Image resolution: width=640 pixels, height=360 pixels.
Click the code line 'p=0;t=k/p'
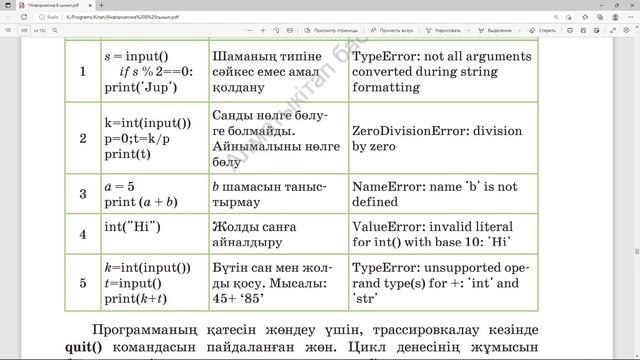point(137,139)
